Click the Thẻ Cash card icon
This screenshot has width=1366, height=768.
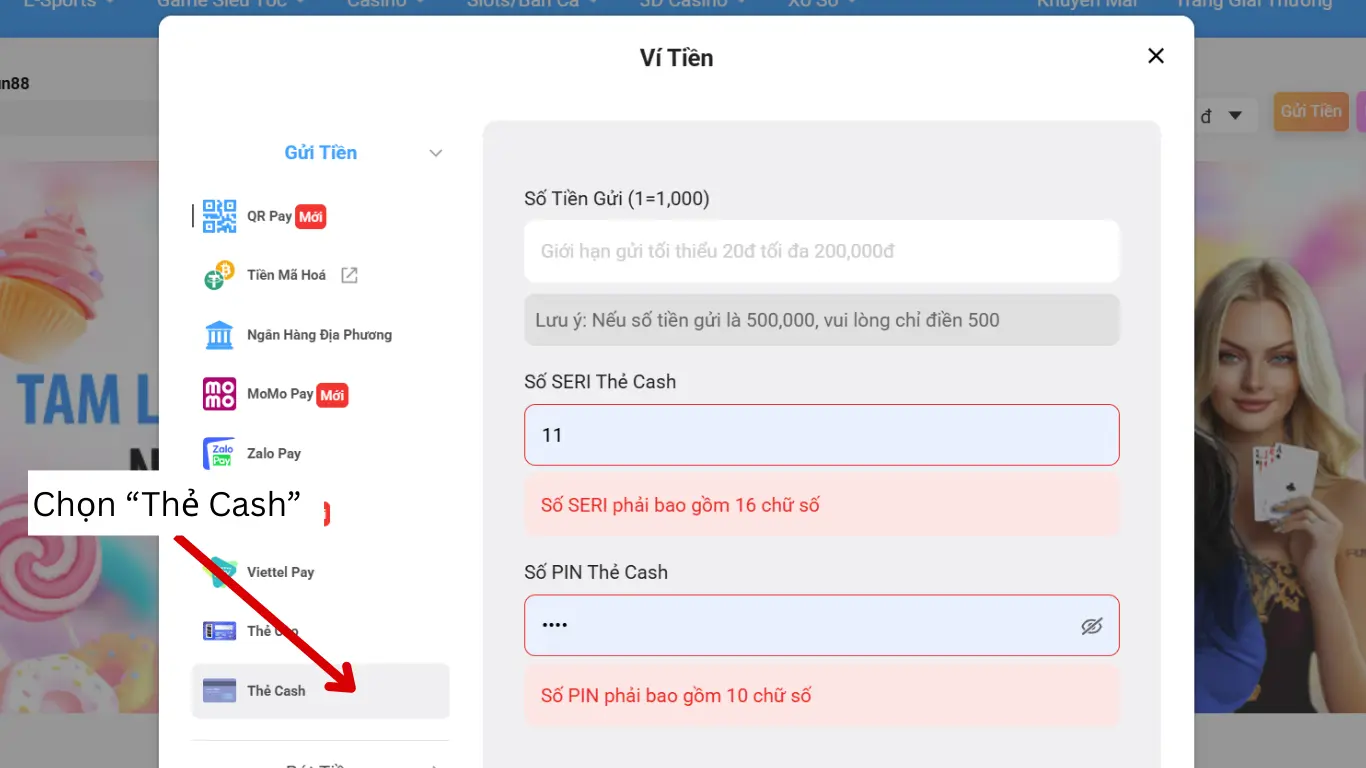[x=218, y=690]
